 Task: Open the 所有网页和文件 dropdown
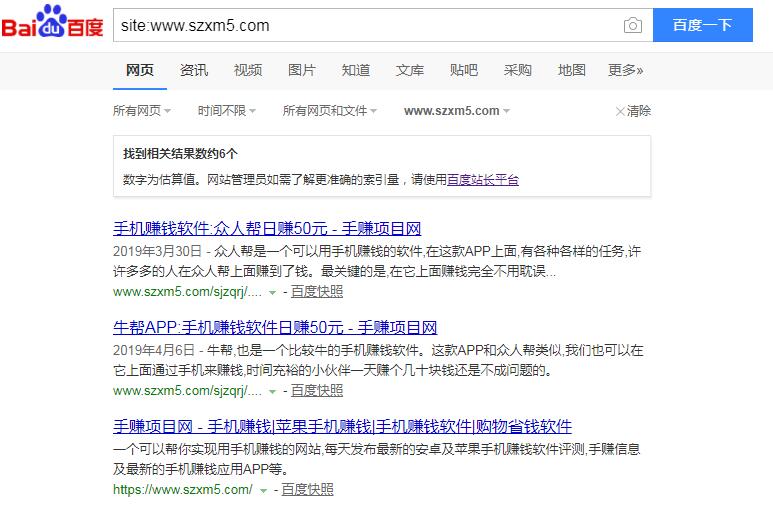pyautogui.click(x=330, y=111)
